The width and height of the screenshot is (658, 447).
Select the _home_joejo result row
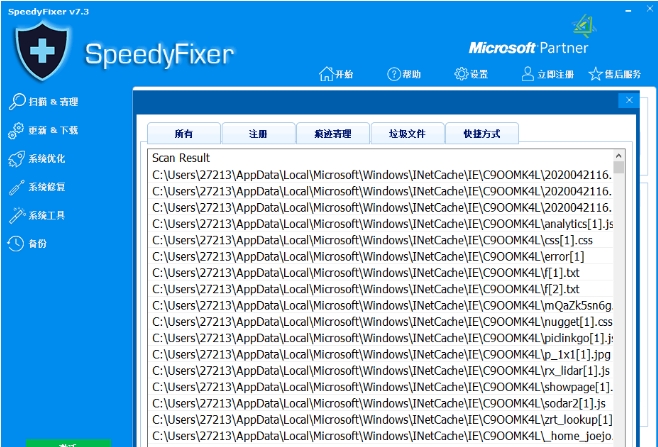[381, 436]
